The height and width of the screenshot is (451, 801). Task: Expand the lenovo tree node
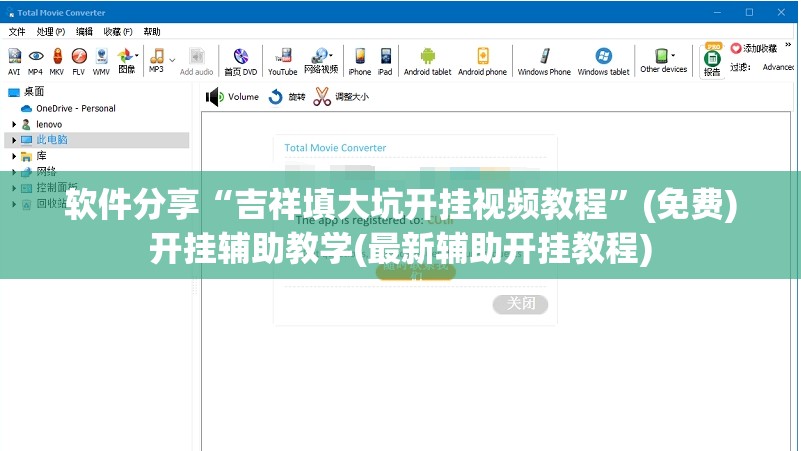pos(14,124)
